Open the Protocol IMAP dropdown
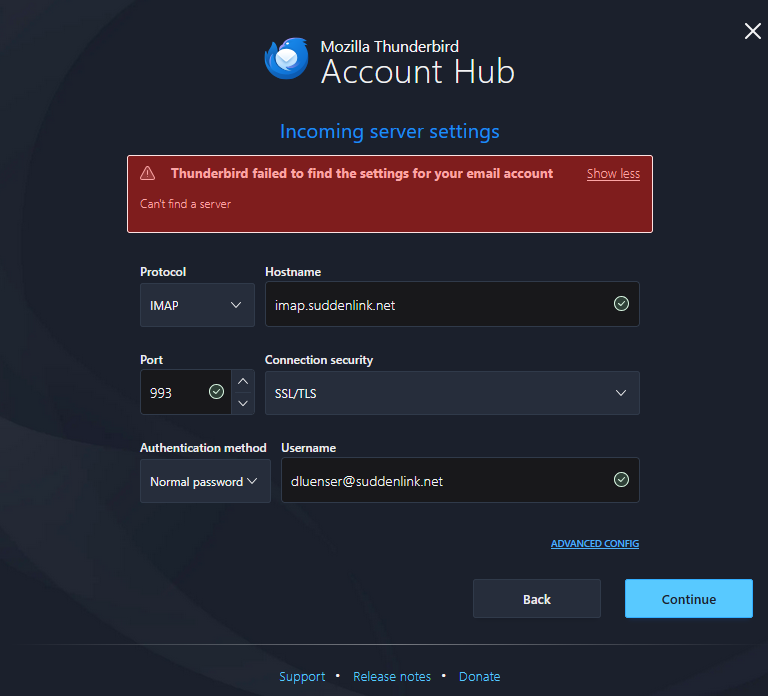This screenshot has width=768, height=696. (x=197, y=305)
